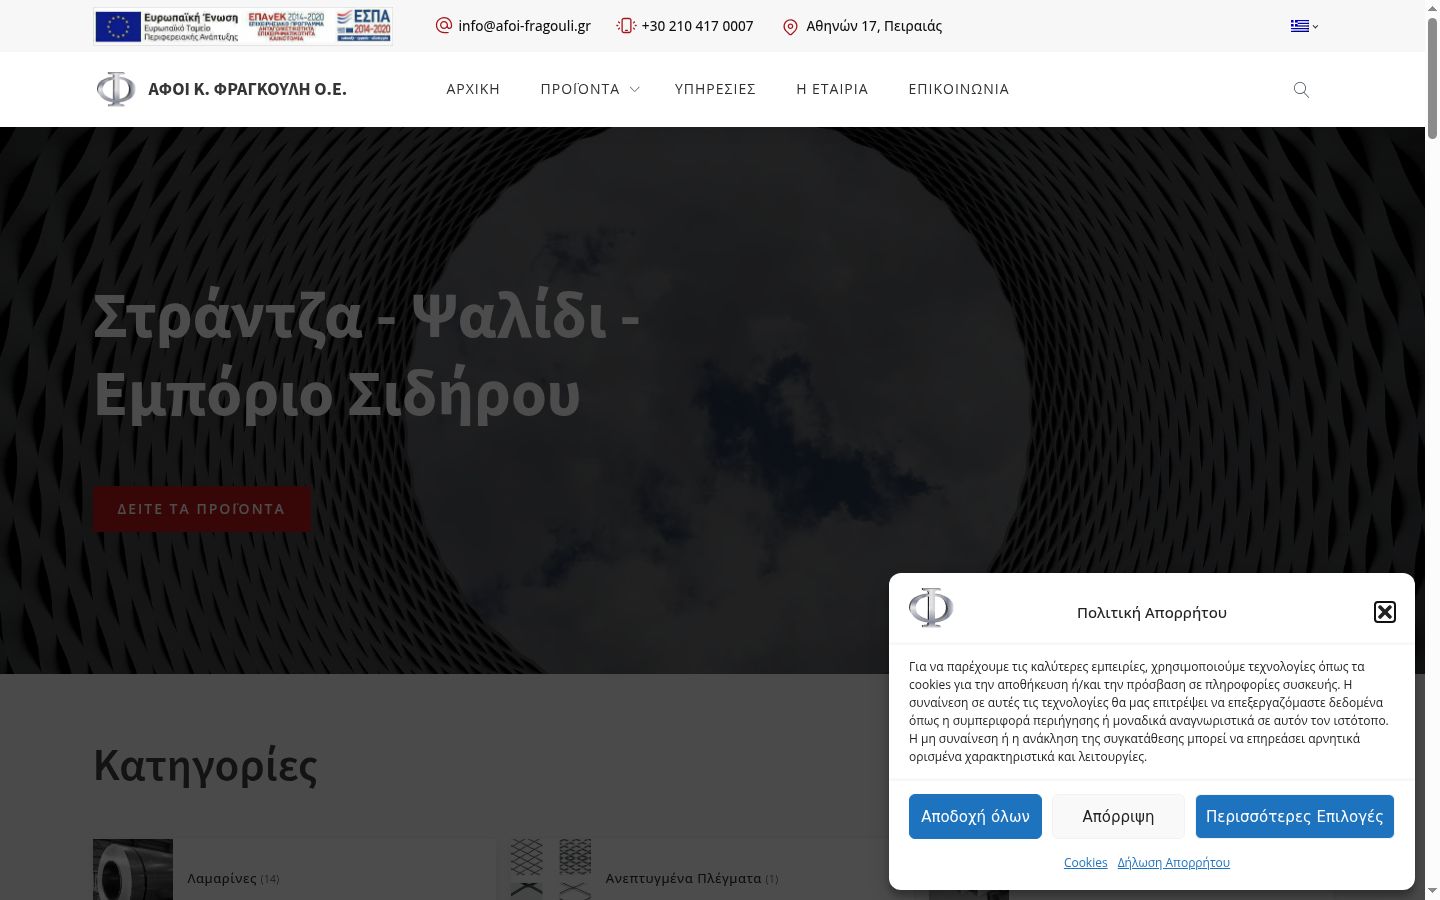
Task: Follow the Cookies link in the dialog
Action: coord(1085,862)
